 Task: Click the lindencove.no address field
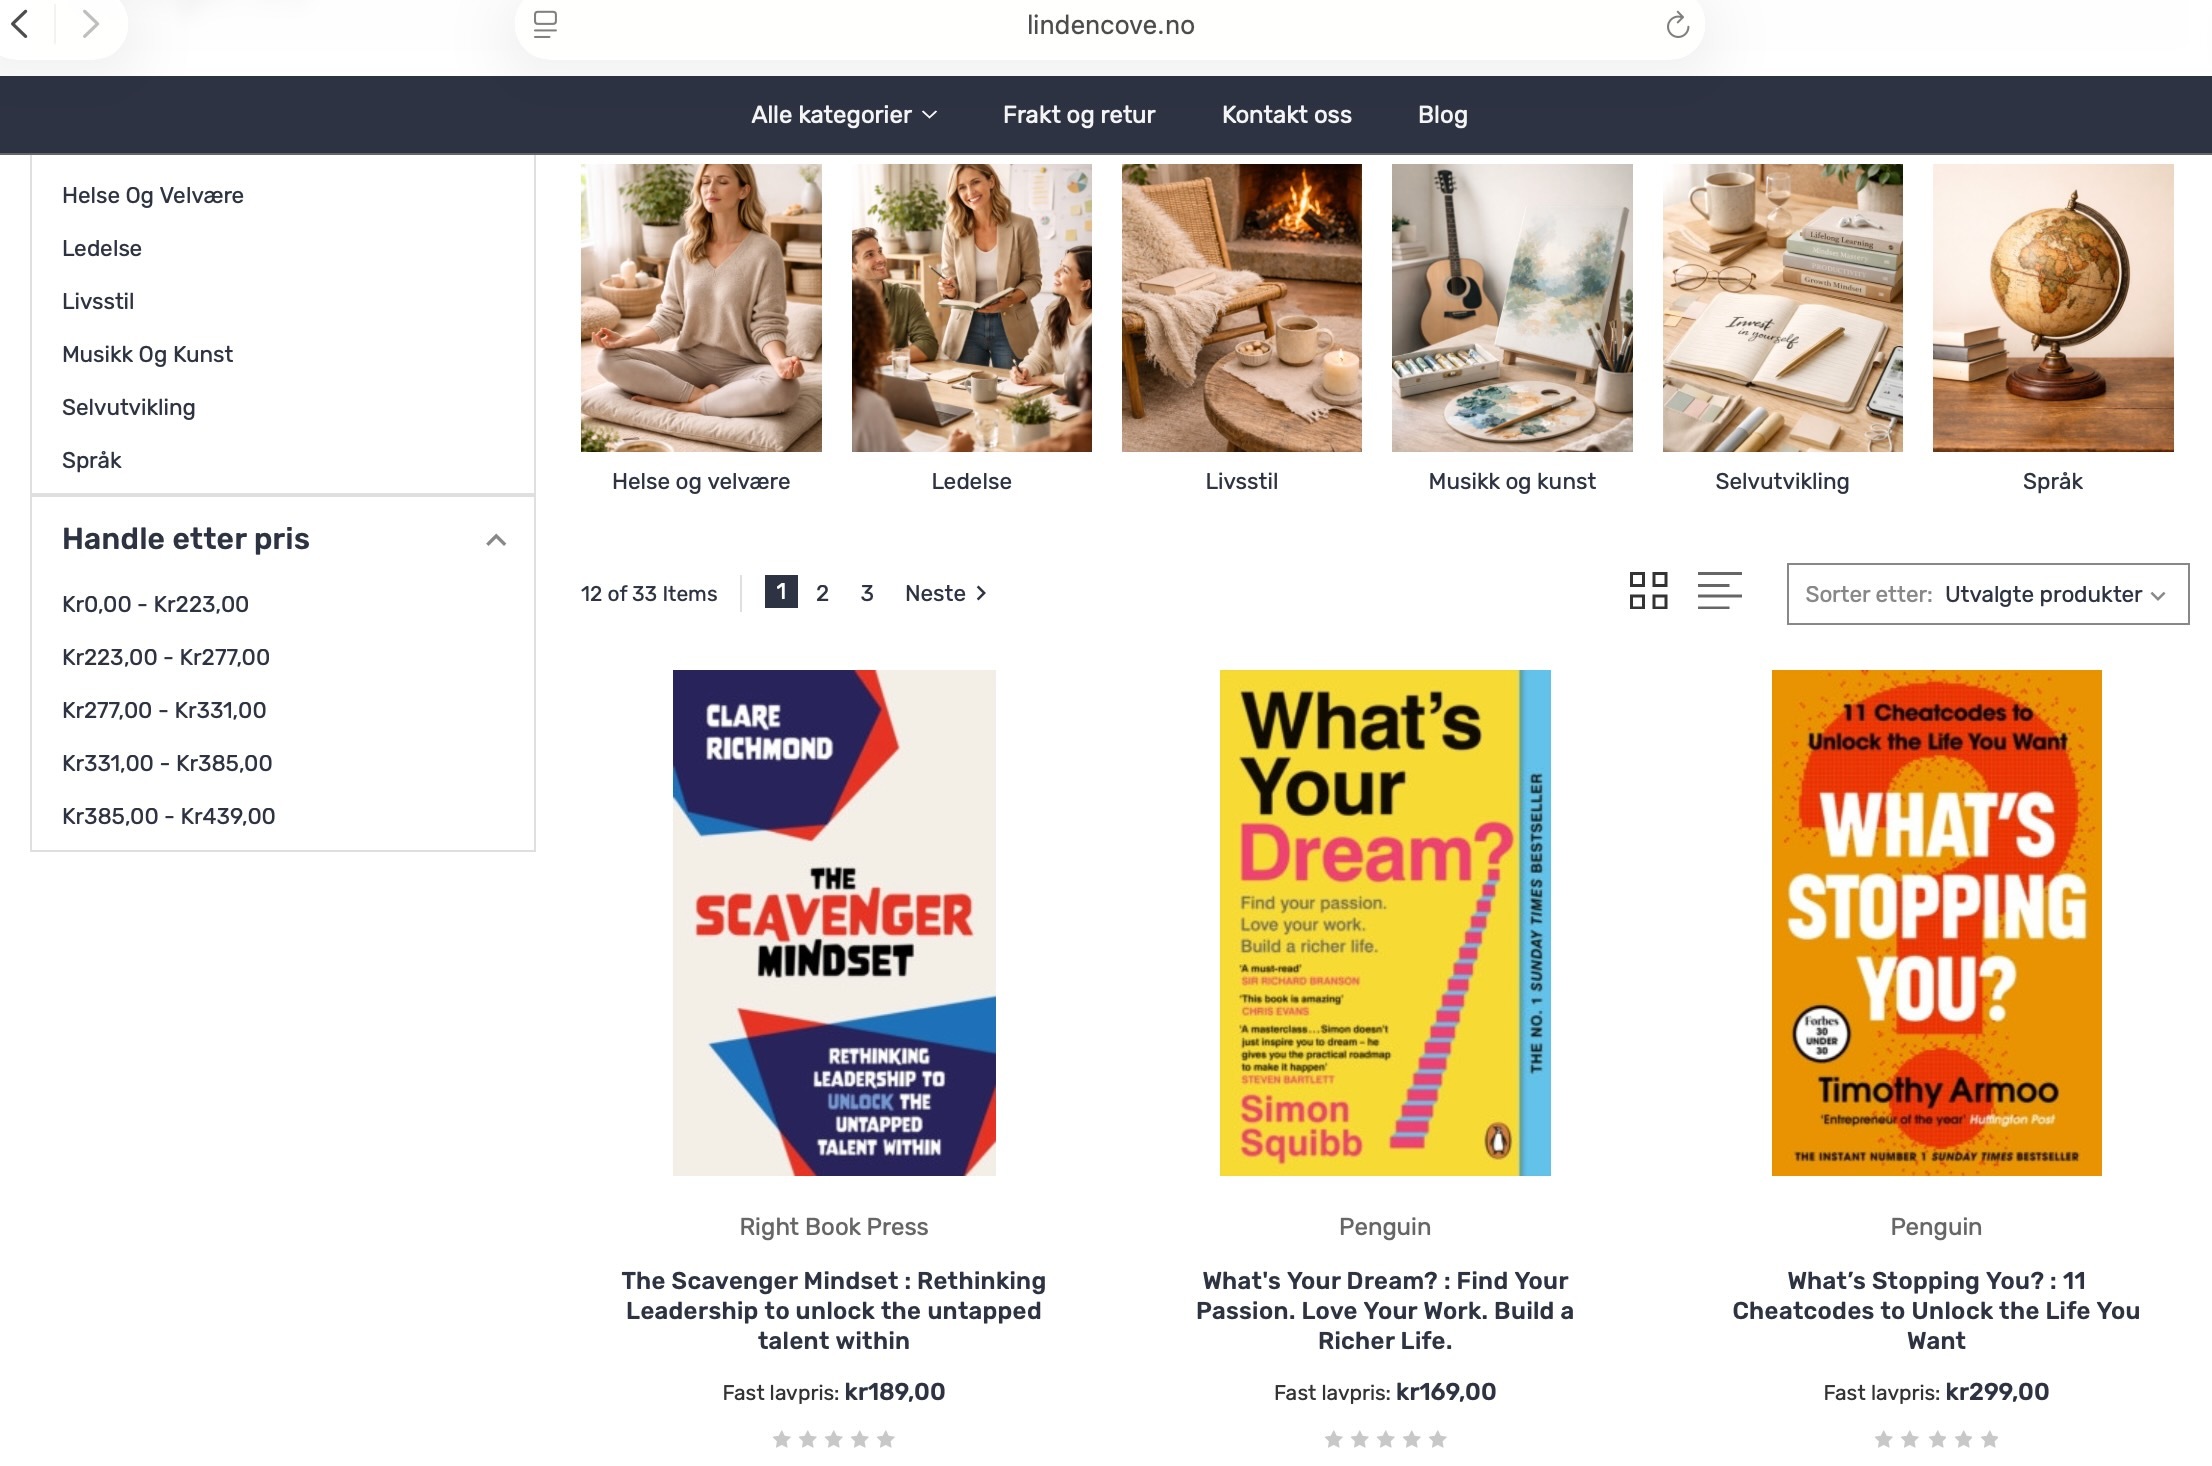click(1110, 25)
